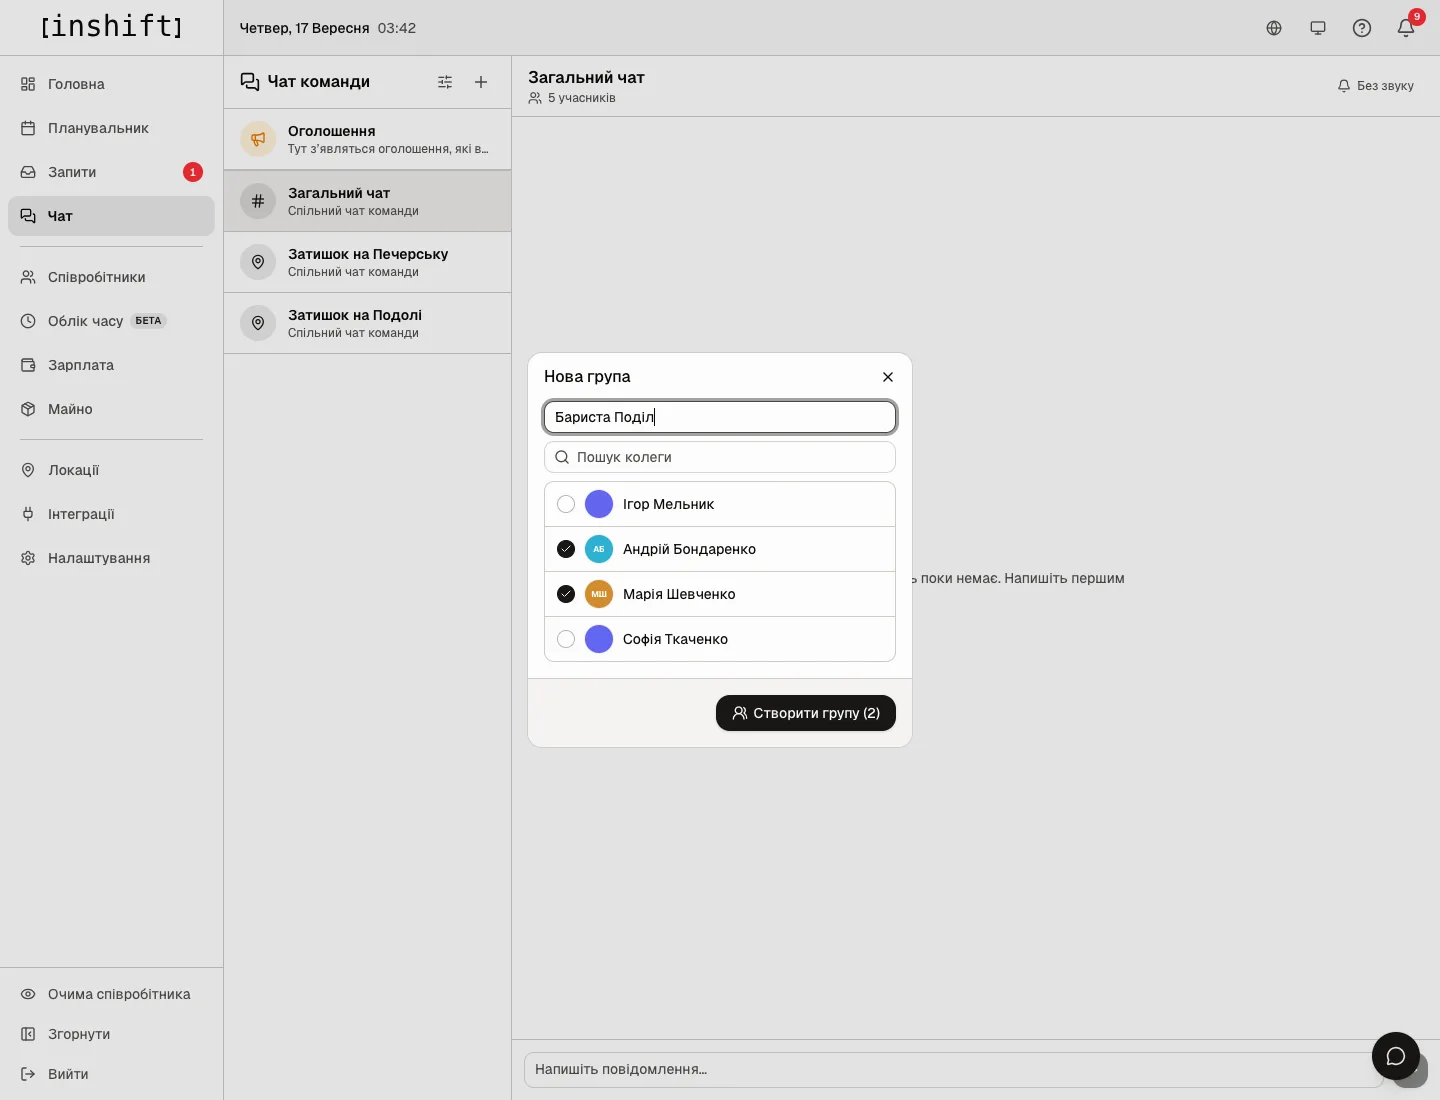The height and width of the screenshot is (1100, 1440).
Task: Open Головна in sidebar
Action: pyautogui.click(x=111, y=84)
